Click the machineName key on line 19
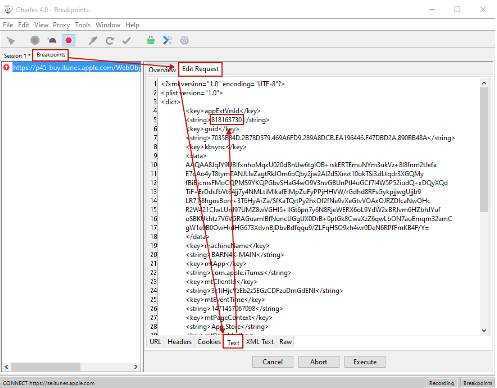Screen dimensions: 497x388 pyautogui.click(x=228, y=246)
